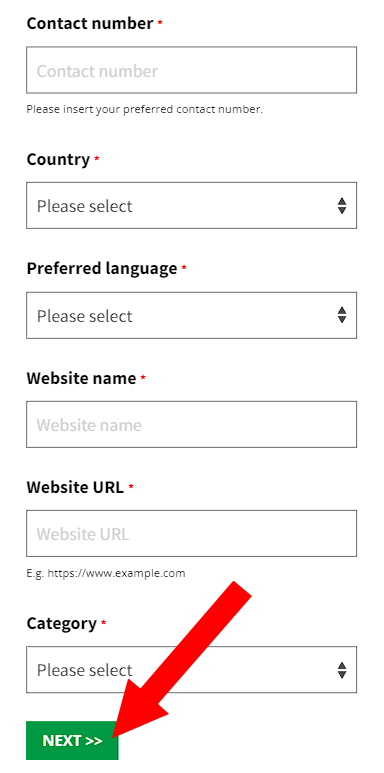Open the Country dropdown
The height and width of the screenshot is (773, 384).
[191, 205]
